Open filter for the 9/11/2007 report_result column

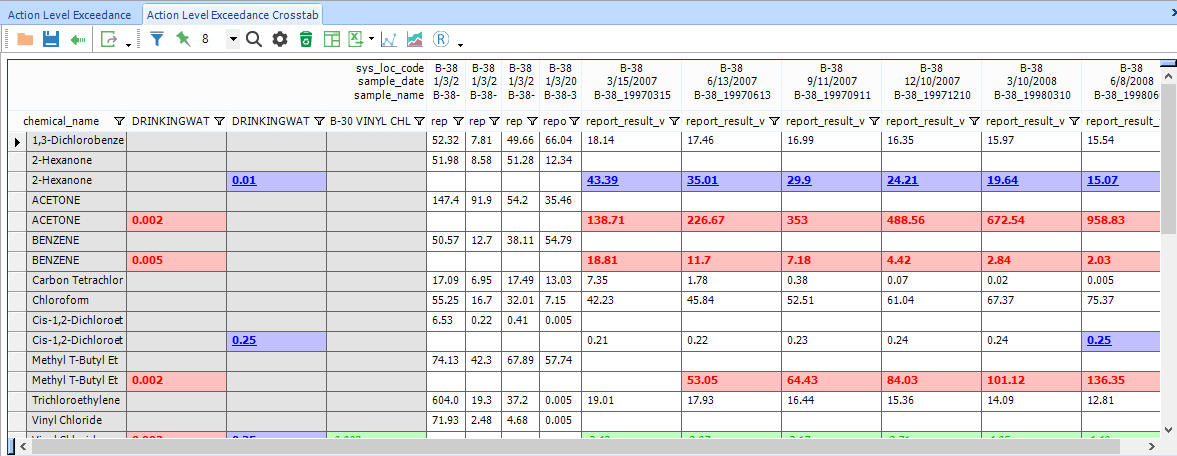click(874, 120)
